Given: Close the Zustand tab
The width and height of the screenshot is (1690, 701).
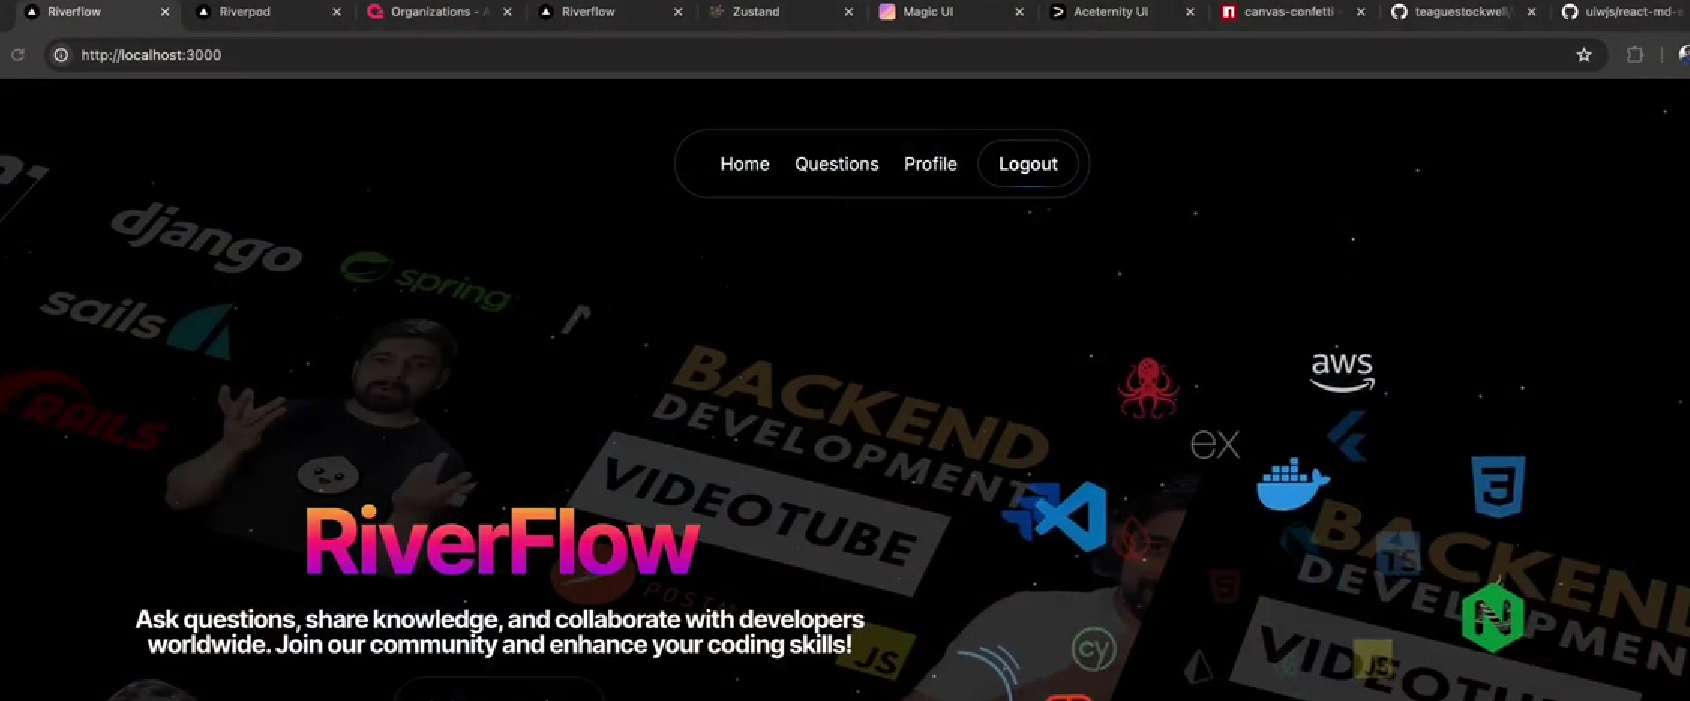Looking at the screenshot, I should pyautogui.click(x=849, y=12).
